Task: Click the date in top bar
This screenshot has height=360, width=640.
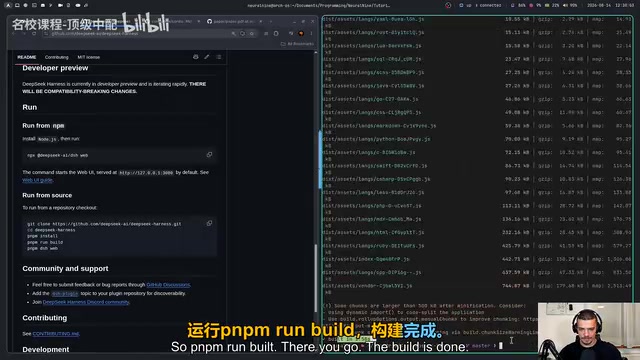Action: [x=600, y=5]
